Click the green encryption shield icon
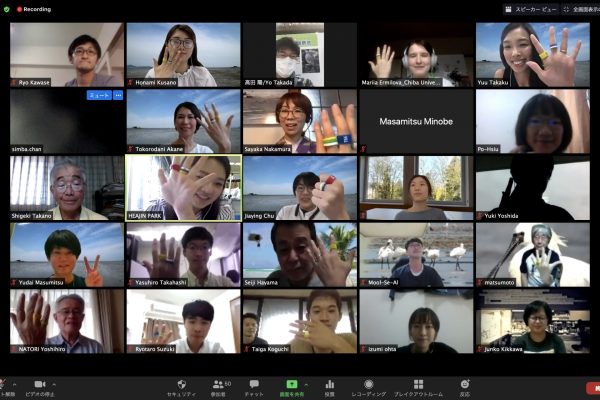This screenshot has width=600, height=400. coord(7,9)
